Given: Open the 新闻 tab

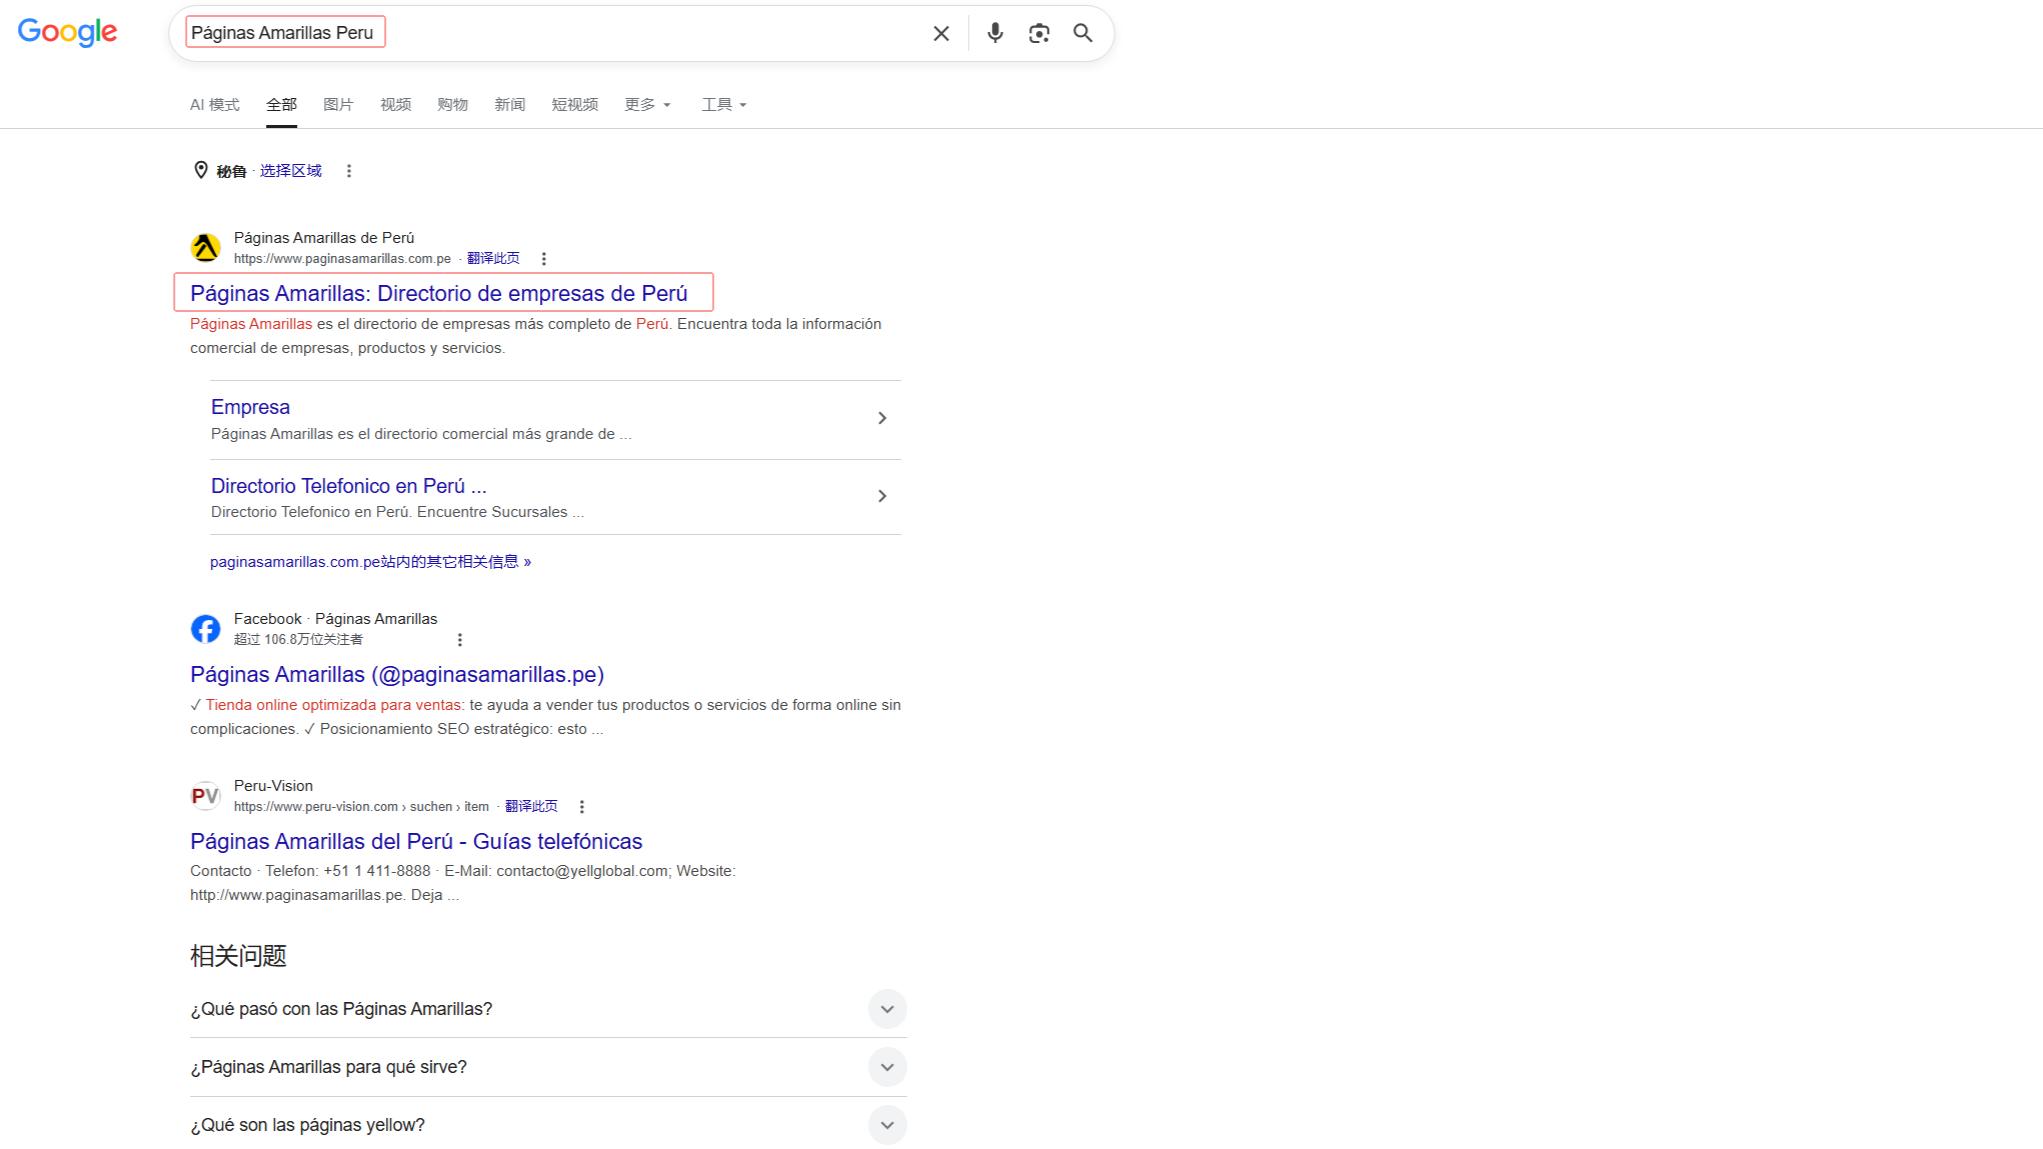Looking at the screenshot, I should [x=509, y=104].
